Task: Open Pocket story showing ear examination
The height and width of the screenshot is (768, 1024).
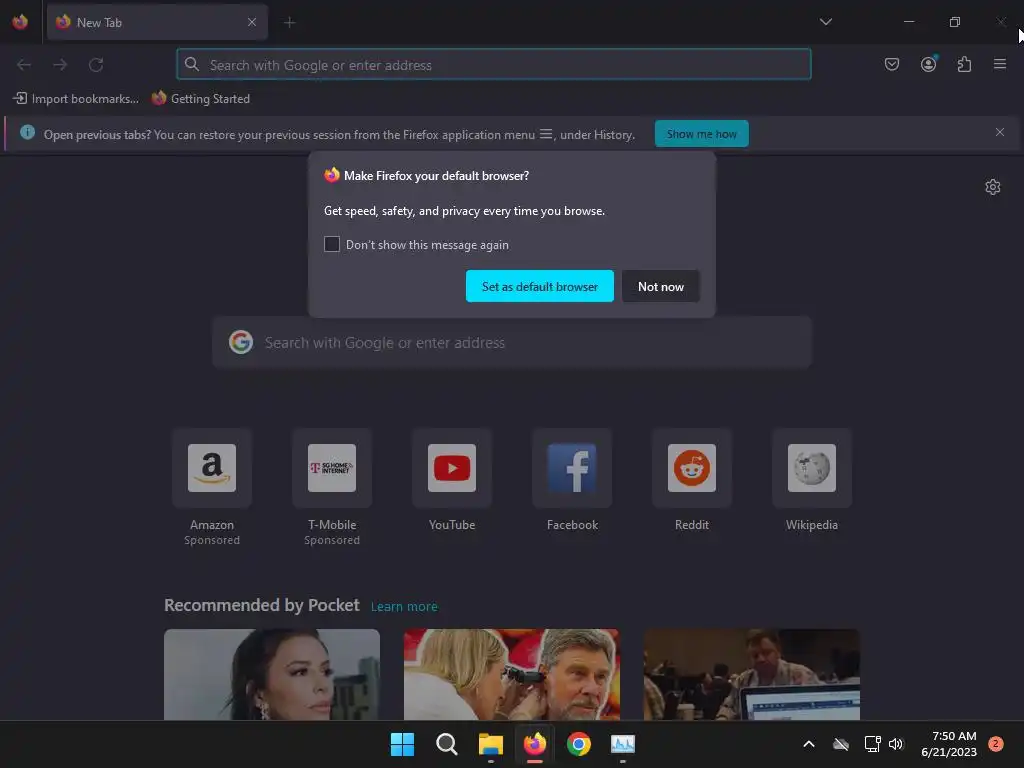Action: pyautogui.click(x=511, y=675)
